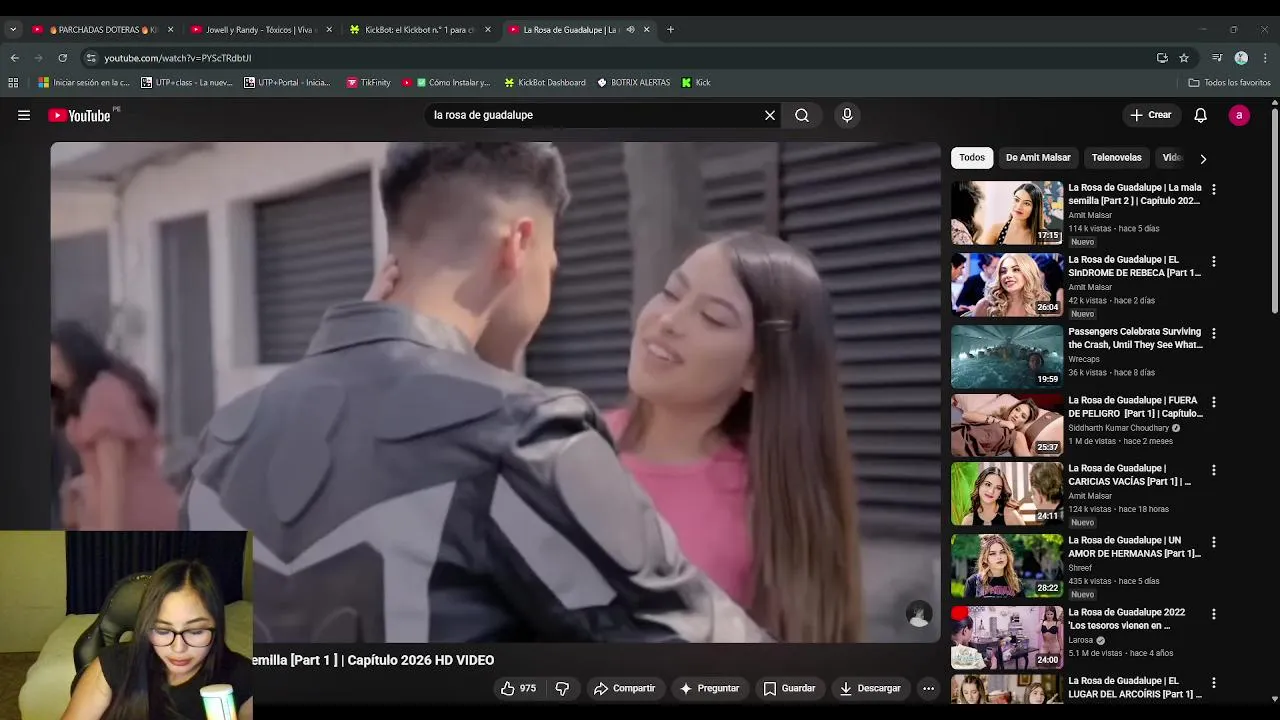Image resolution: width=1280 pixels, height=720 pixels.
Task: Open the browser apps grid shortcut
Action: 13,83
